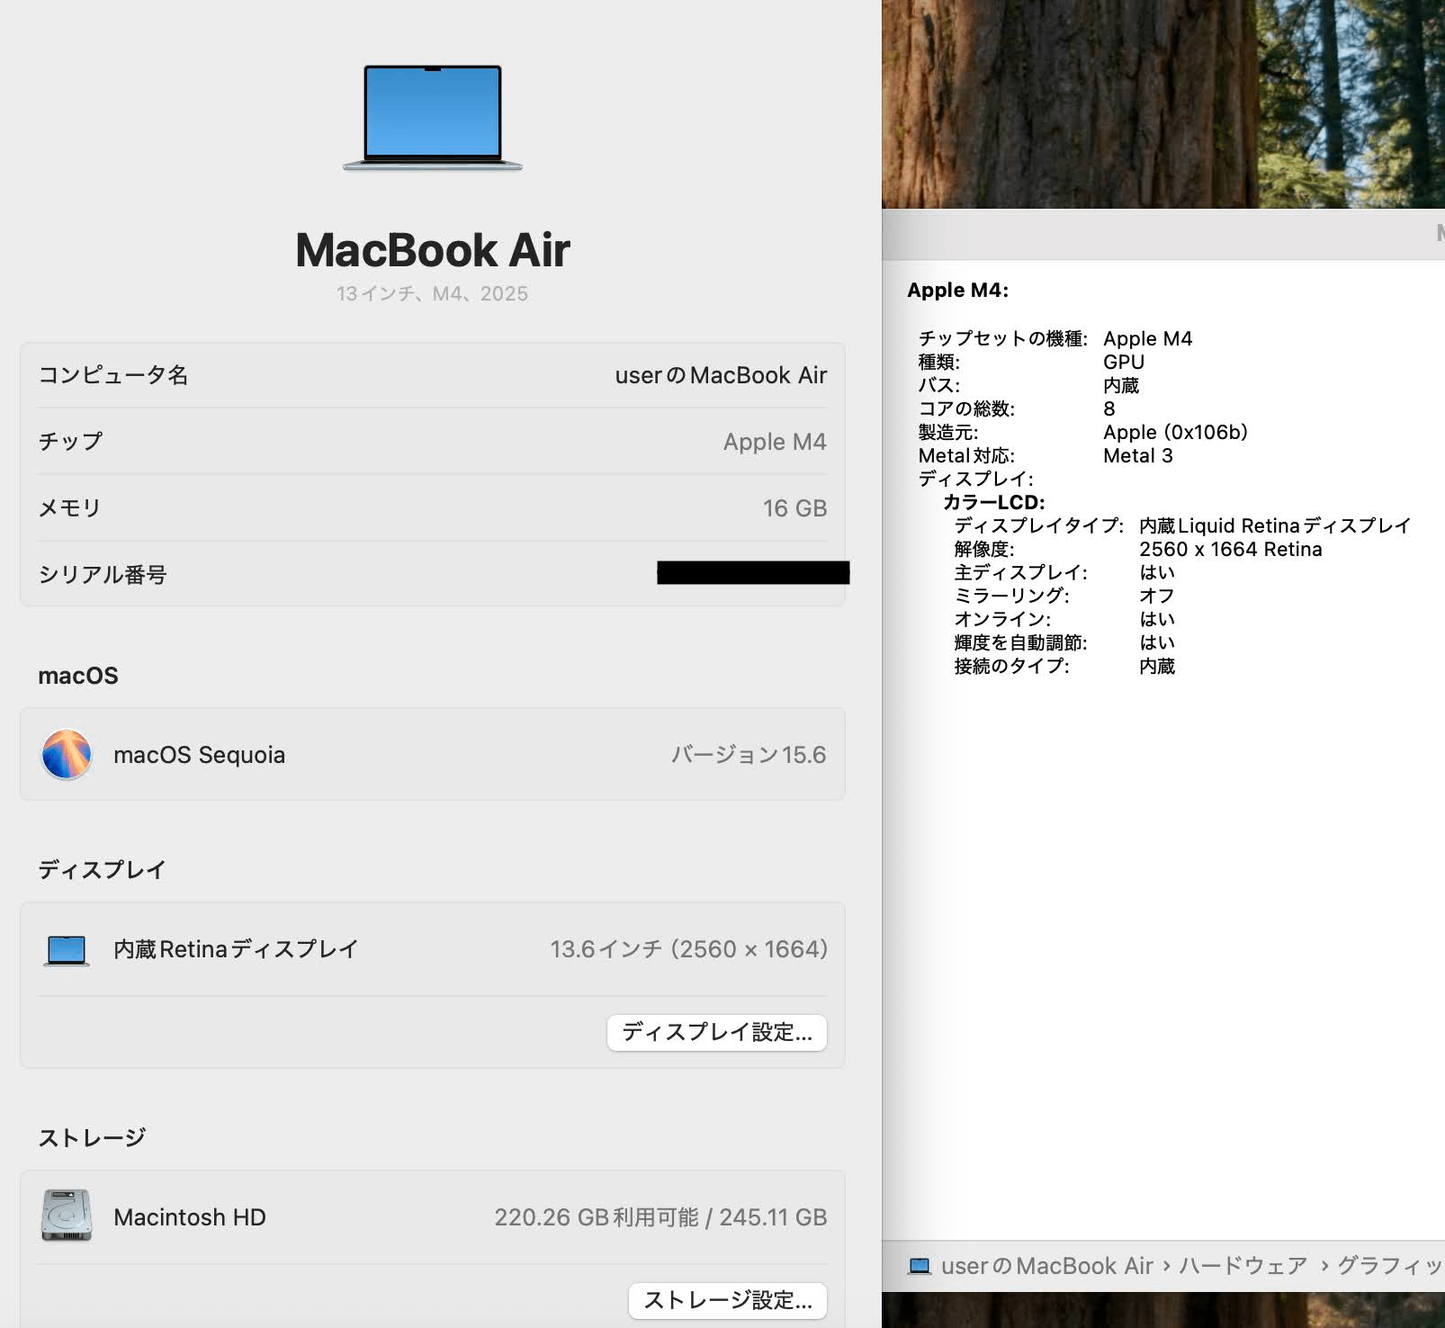Open ストレージ設定 from the storage section
This screenshot has height=1328, width=1445.
[727, 1300]
